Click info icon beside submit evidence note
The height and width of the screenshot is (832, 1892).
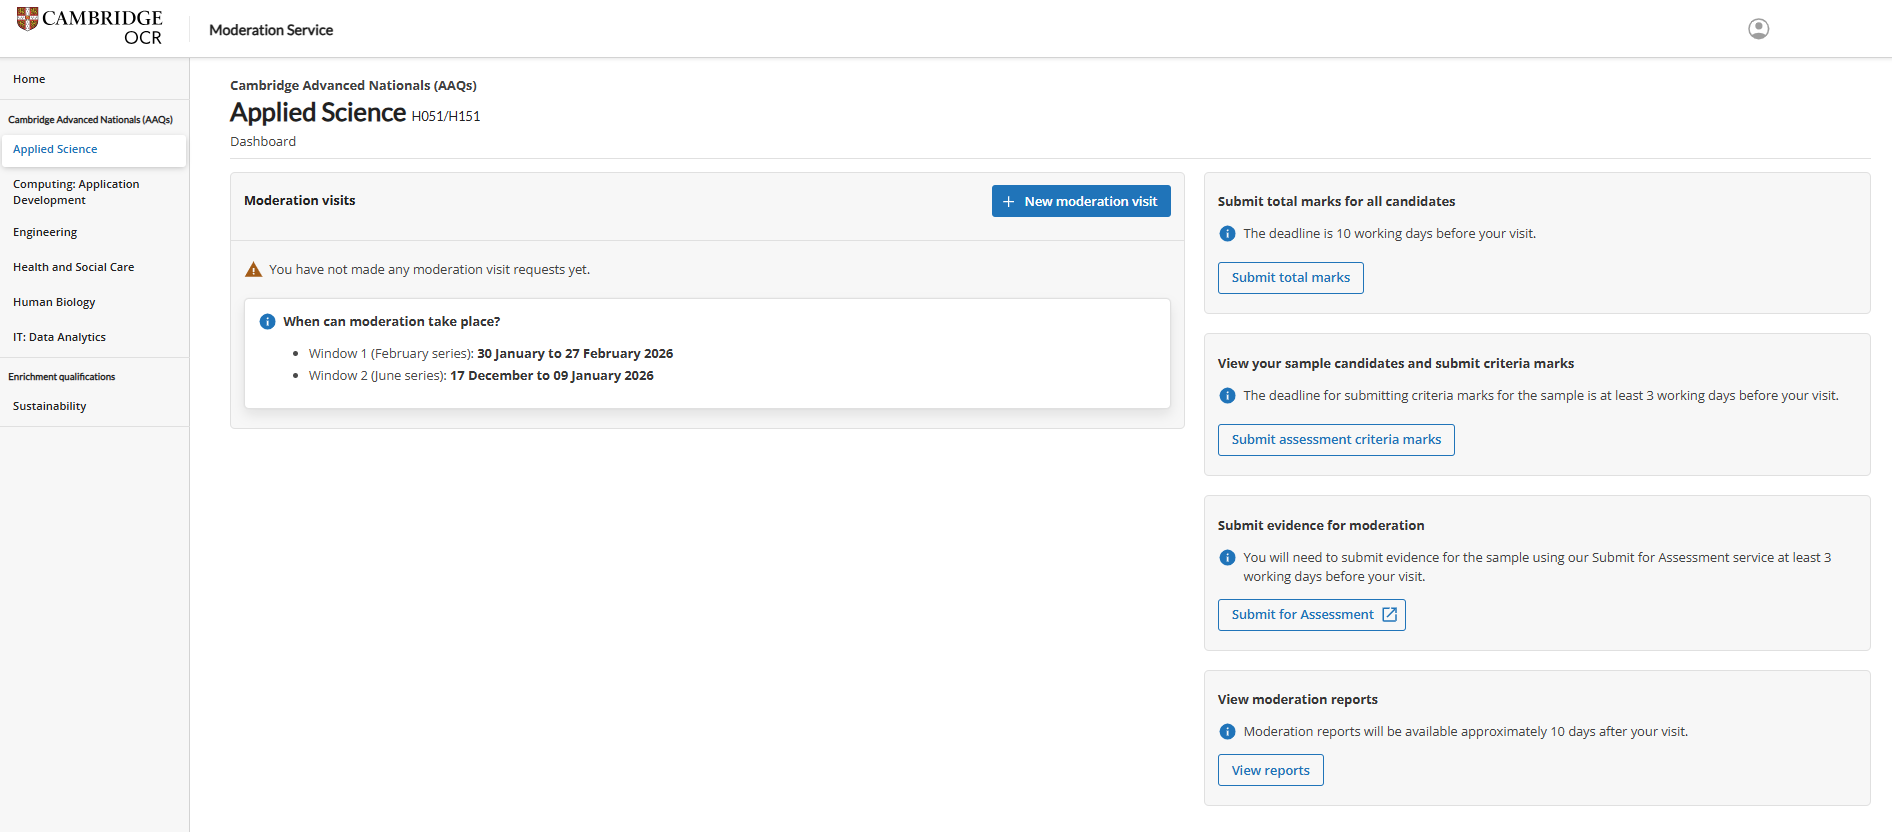coord(1227,558)
